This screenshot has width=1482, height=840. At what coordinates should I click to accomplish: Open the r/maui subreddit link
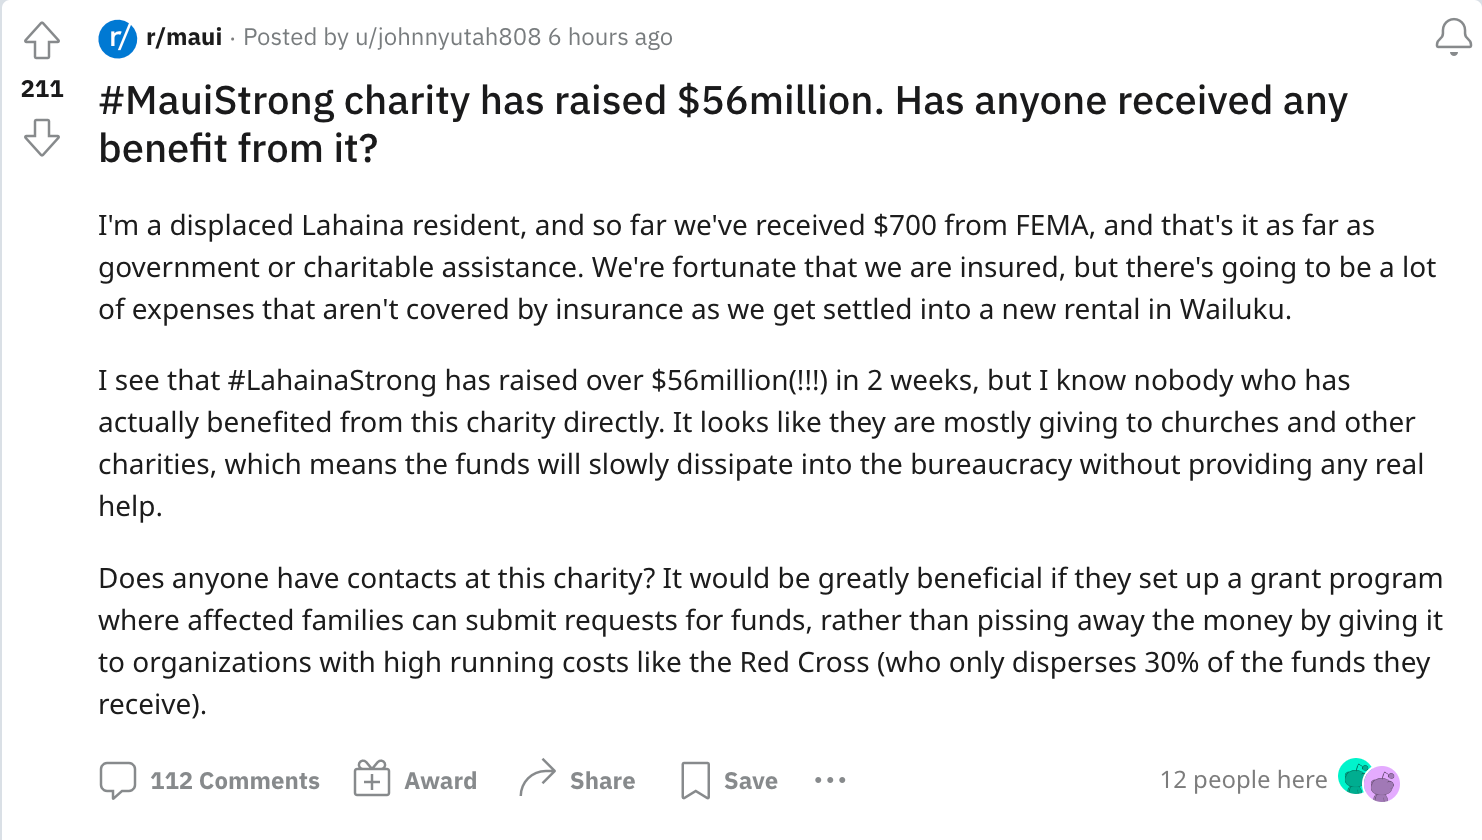[184, 38]
